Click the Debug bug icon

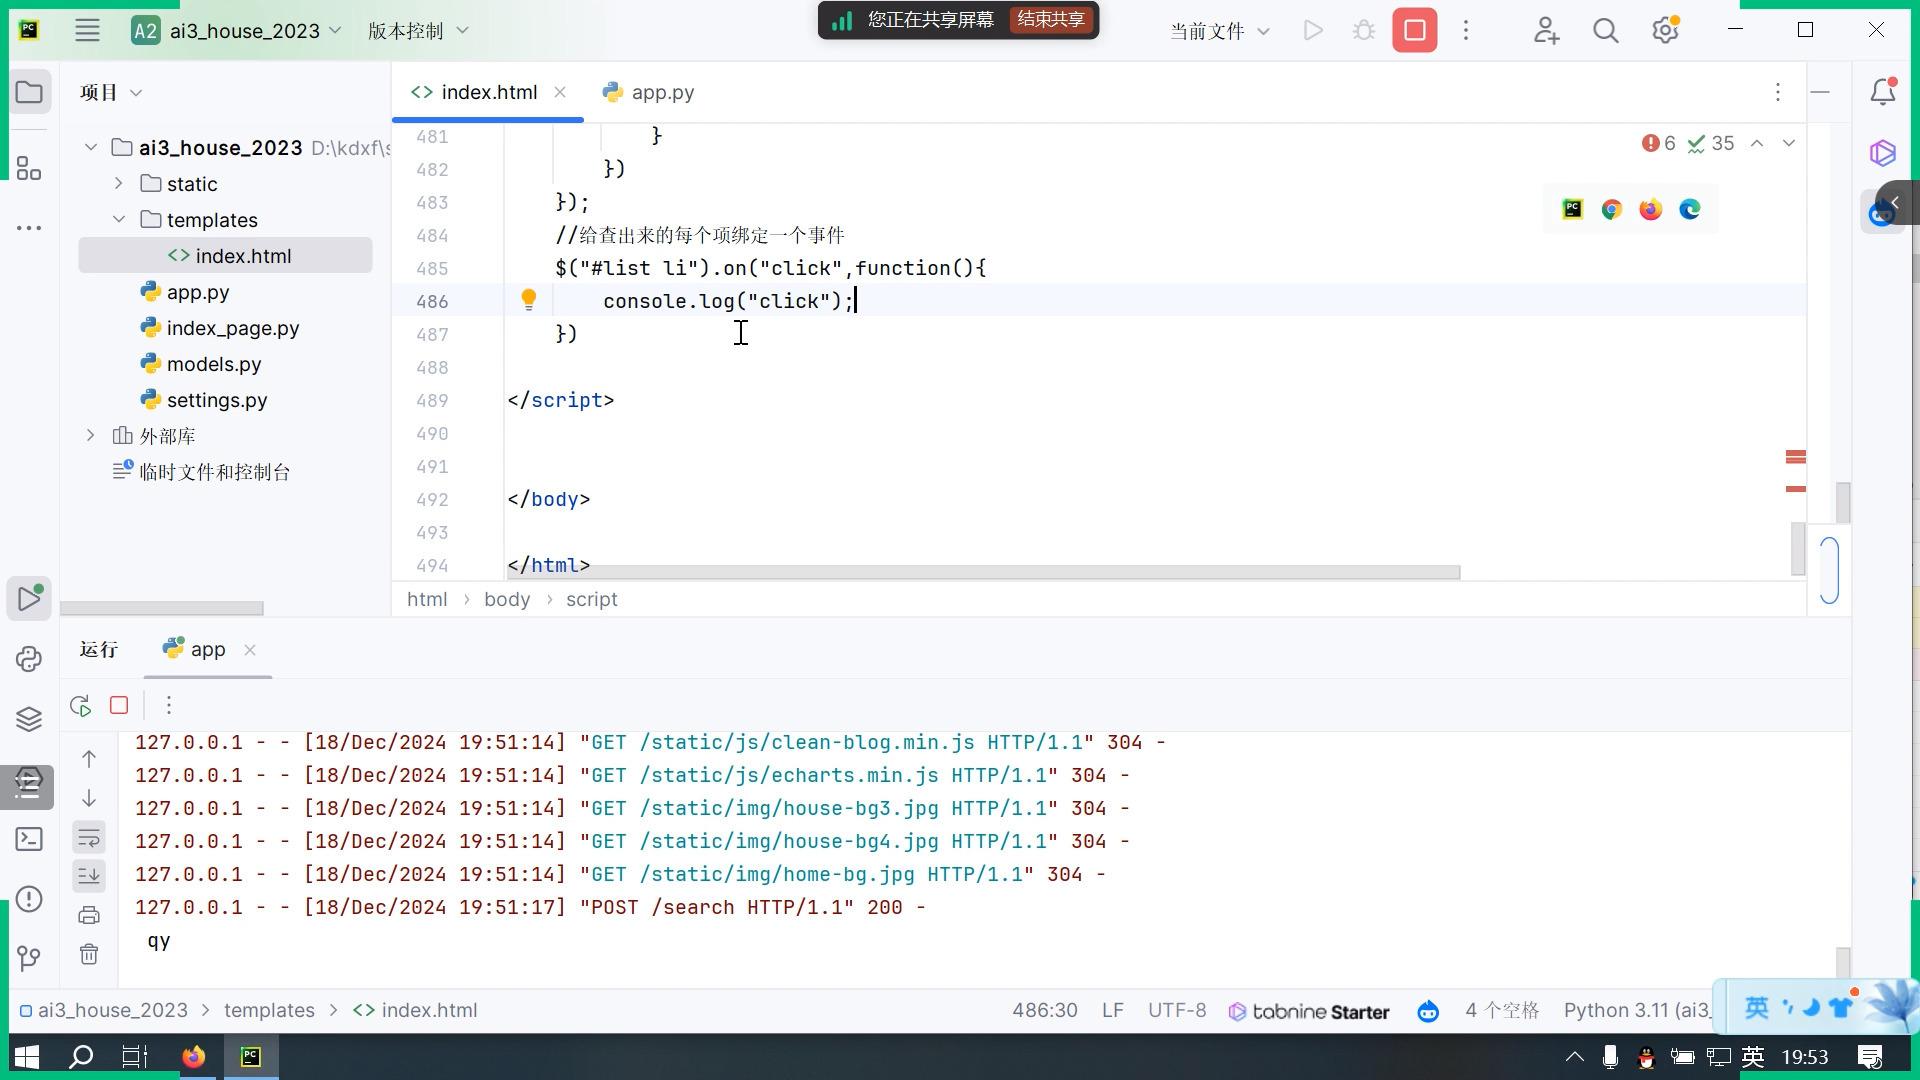click(x=1363, y=30)
